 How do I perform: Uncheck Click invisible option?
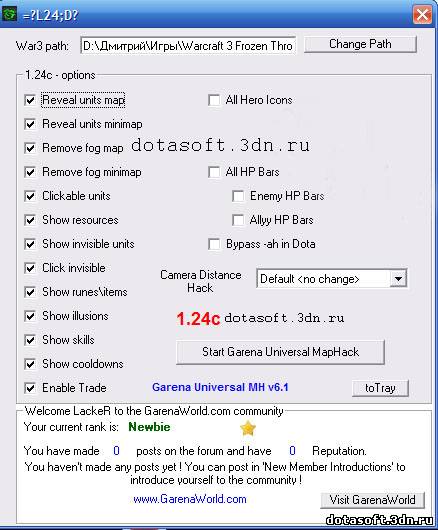coord(30,268)
